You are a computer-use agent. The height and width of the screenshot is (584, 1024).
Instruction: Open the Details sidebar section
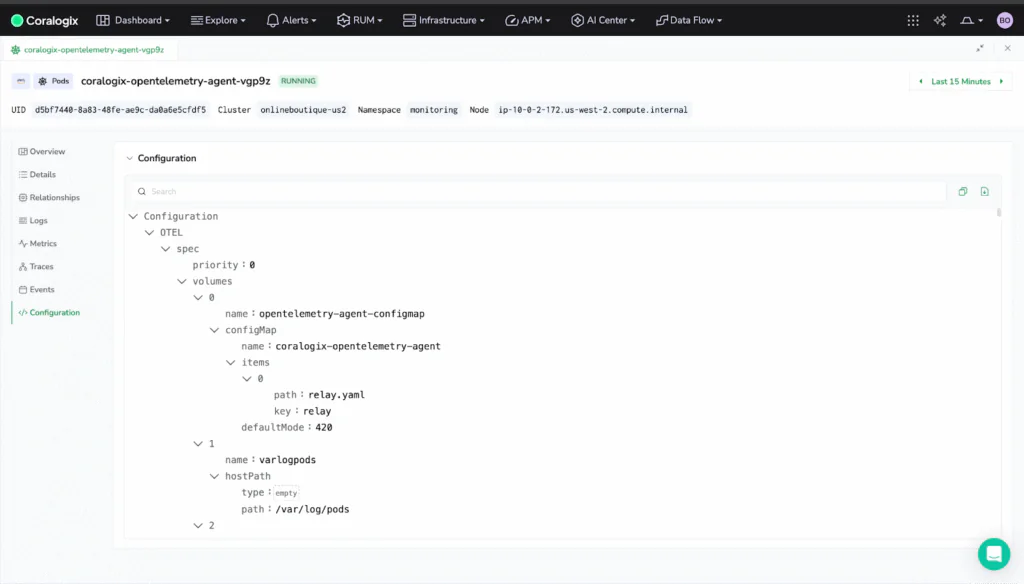[37, 174]
